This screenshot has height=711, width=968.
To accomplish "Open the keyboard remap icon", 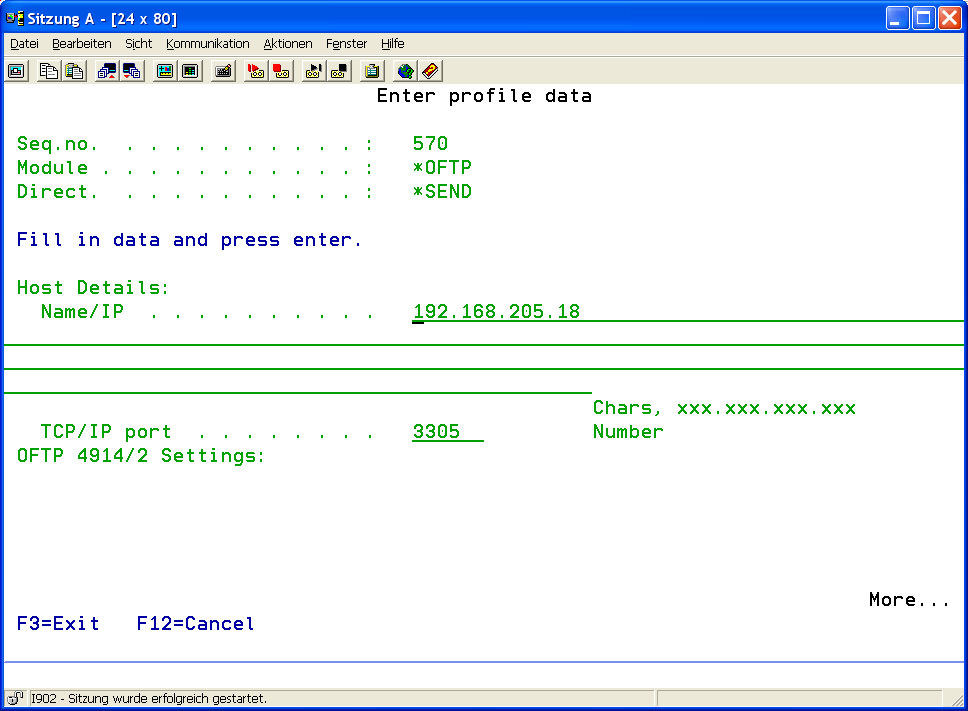I will click(x=223, y=71).
